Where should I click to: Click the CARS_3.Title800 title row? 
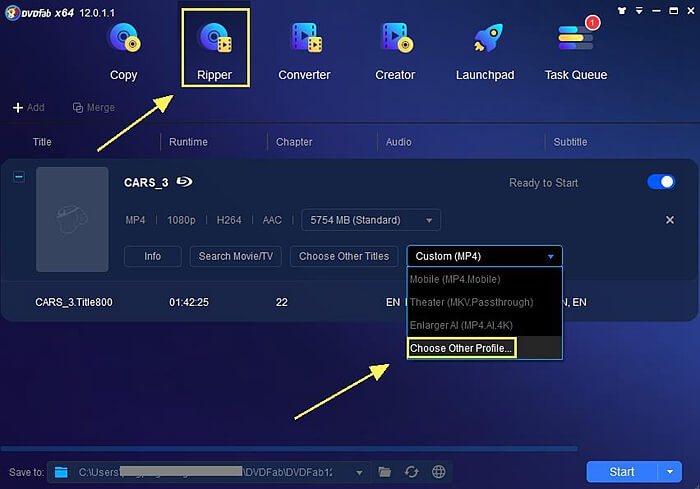click(74, 302)
